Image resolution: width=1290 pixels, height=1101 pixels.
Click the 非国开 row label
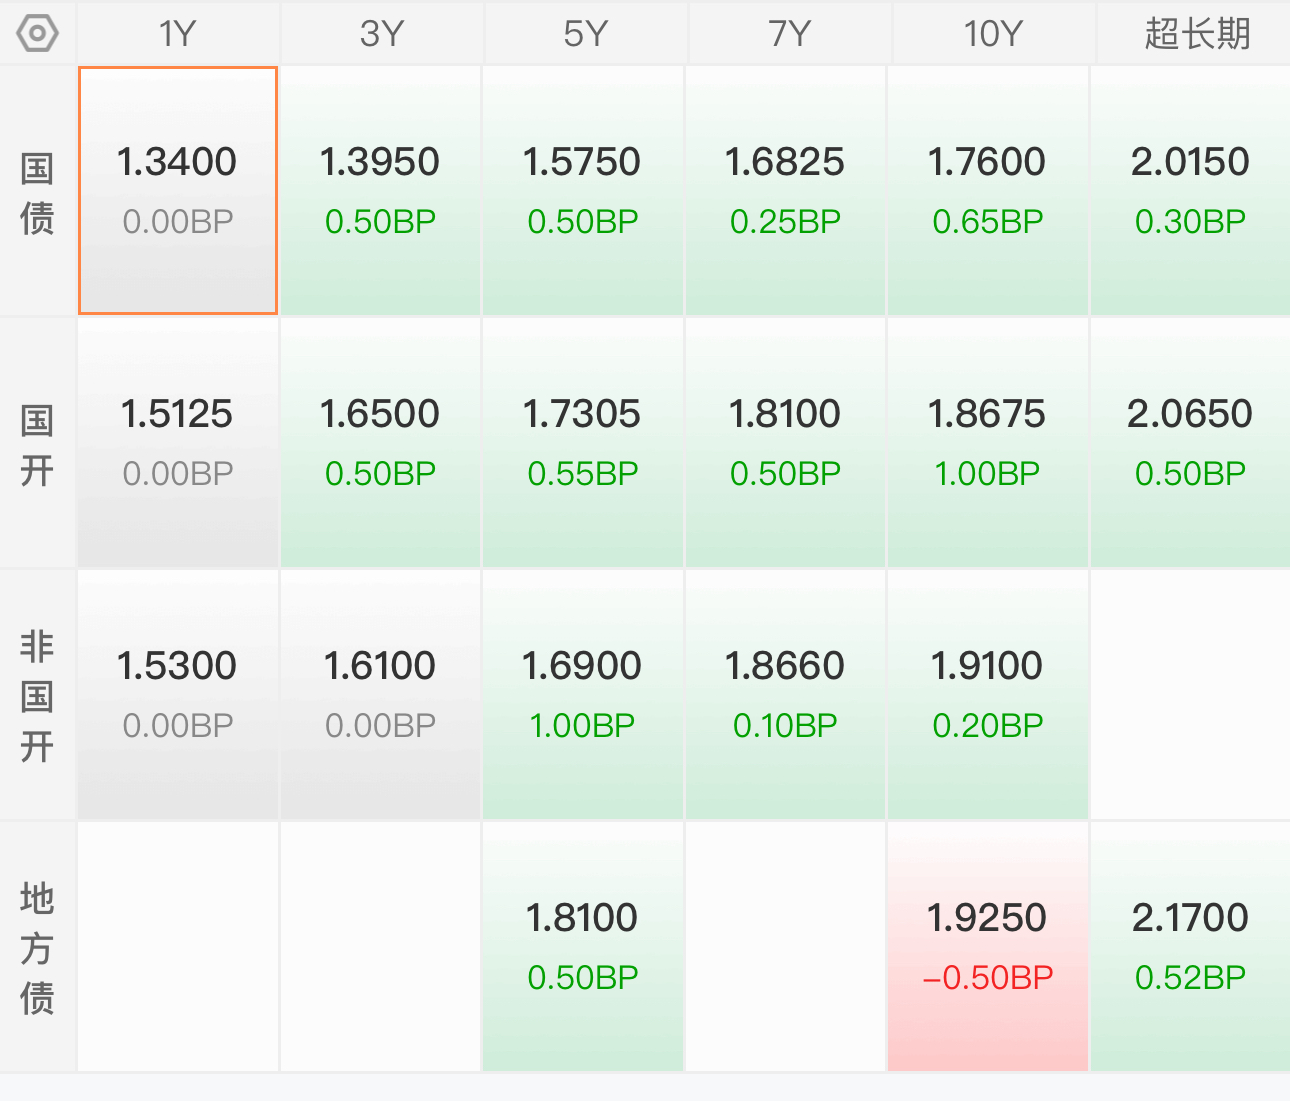(37, 696)
